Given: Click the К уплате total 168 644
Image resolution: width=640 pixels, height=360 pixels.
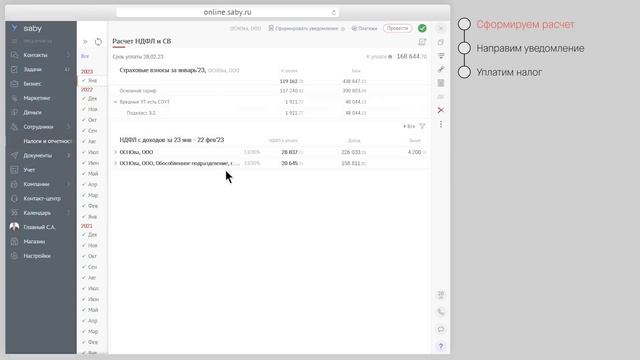Looking at the screenshot, I should 411,56.
